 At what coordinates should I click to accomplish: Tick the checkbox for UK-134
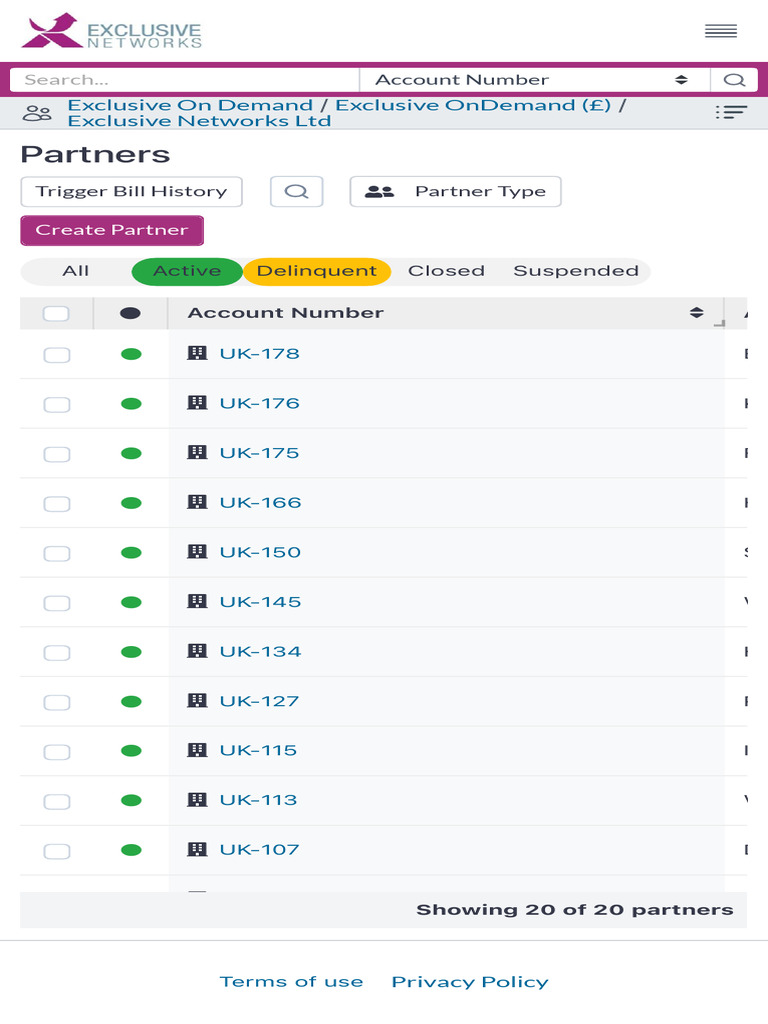coord(57,652)
